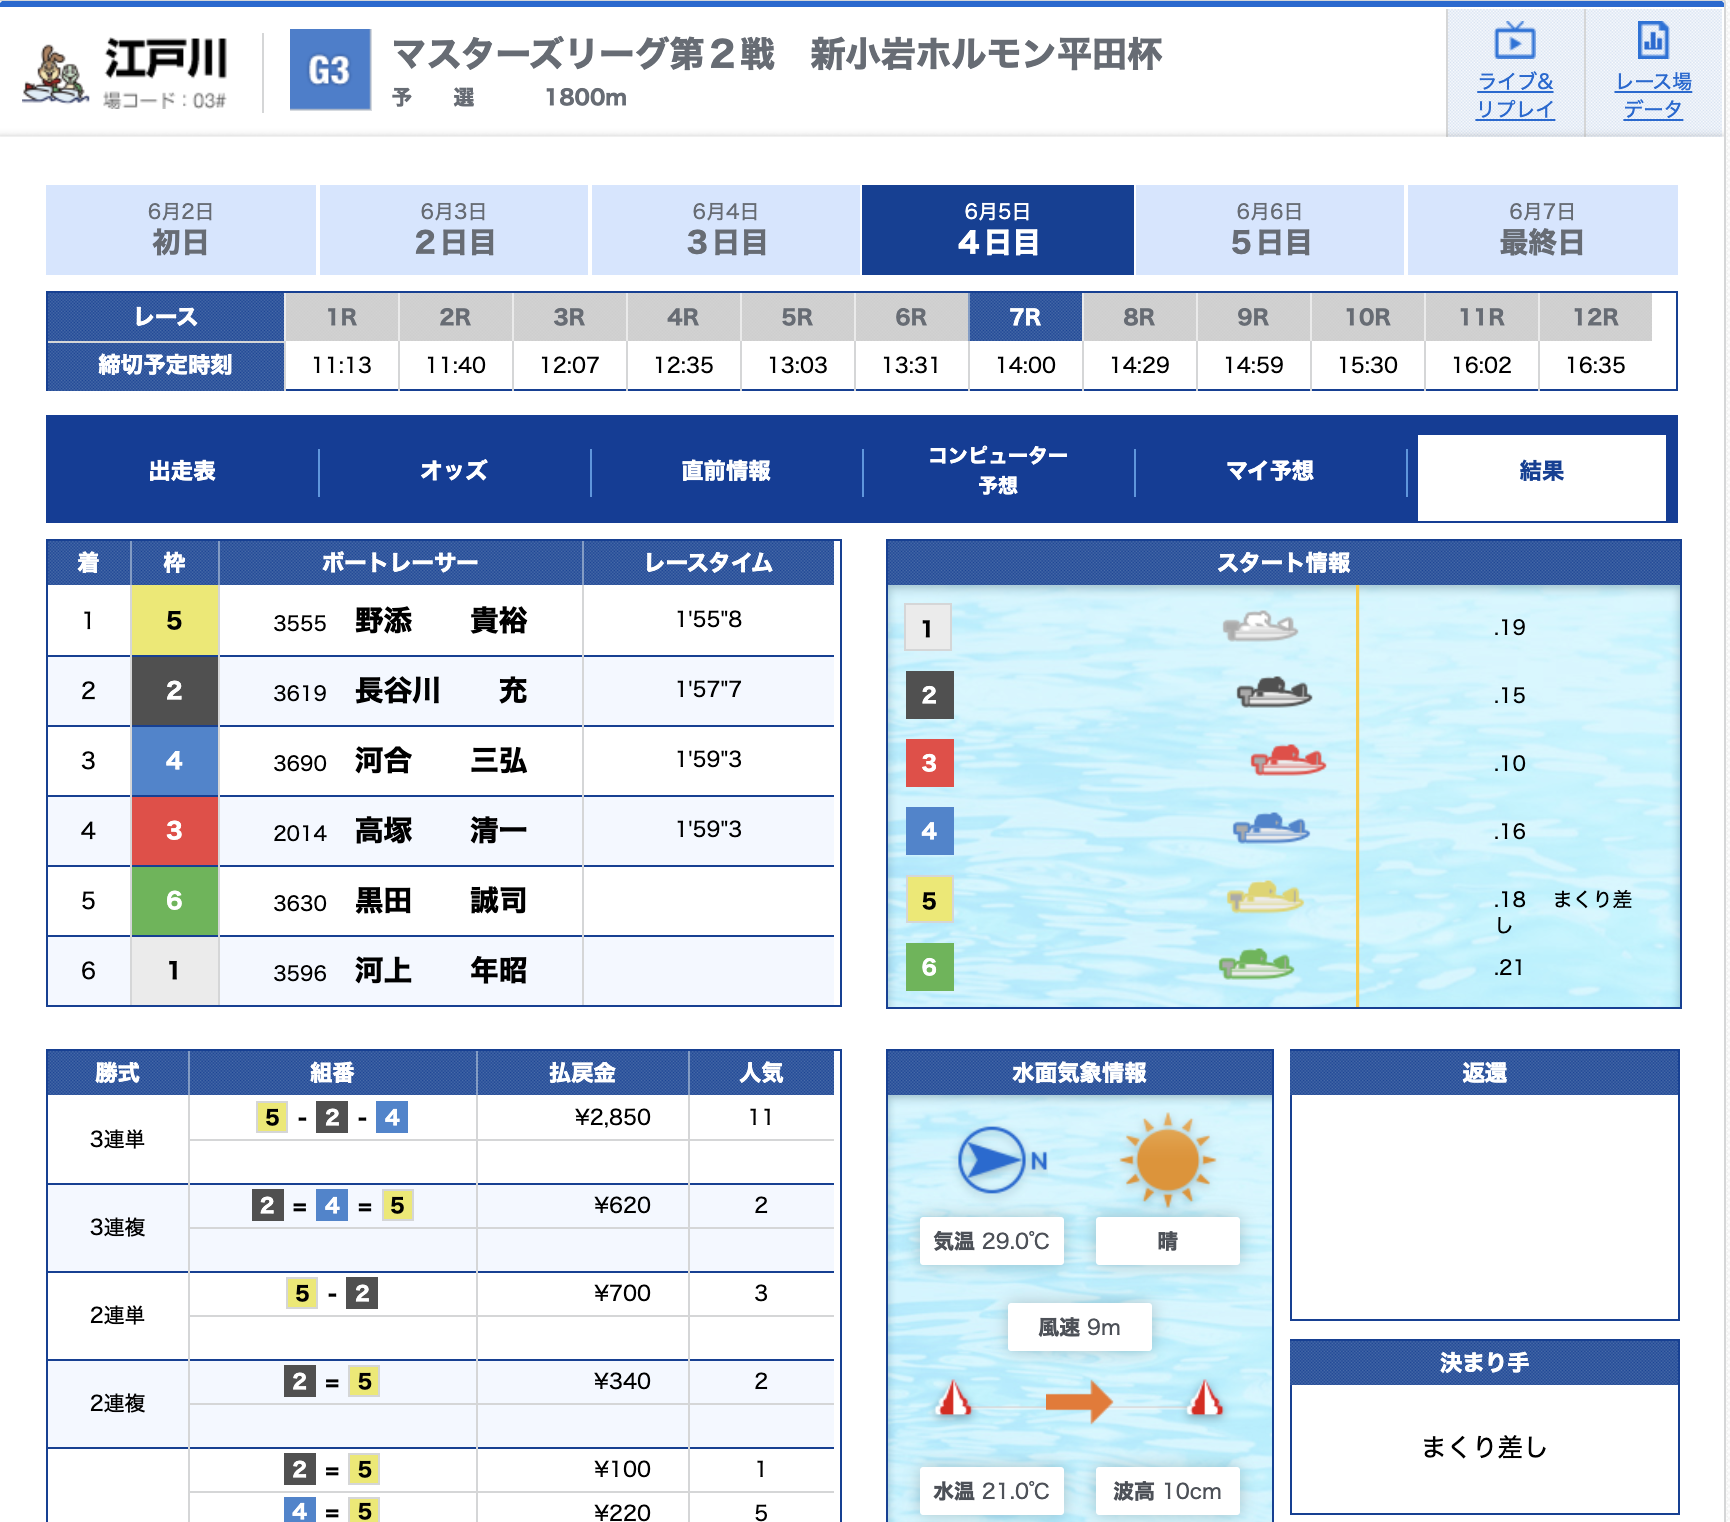Open the コンピューター予想 tab
The image size is (1730, 1522).
[998, 470]
